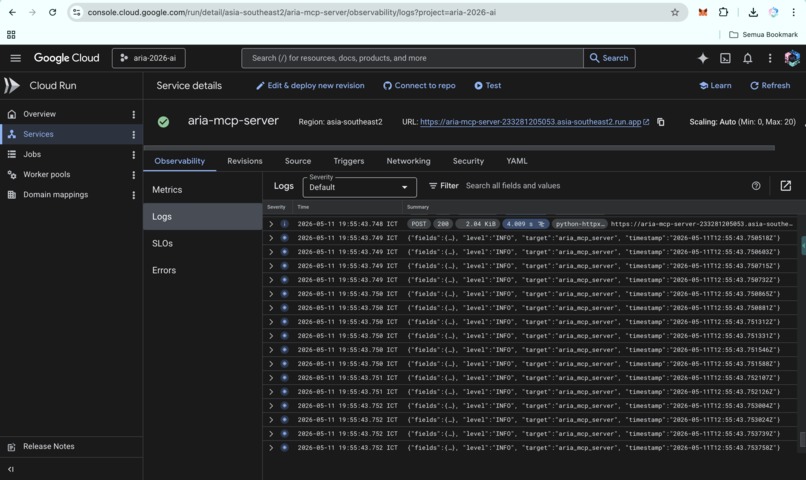Click Edit & deploy new revision
Viewport: 806px width, 480px height.
click(x=310, y=85)
